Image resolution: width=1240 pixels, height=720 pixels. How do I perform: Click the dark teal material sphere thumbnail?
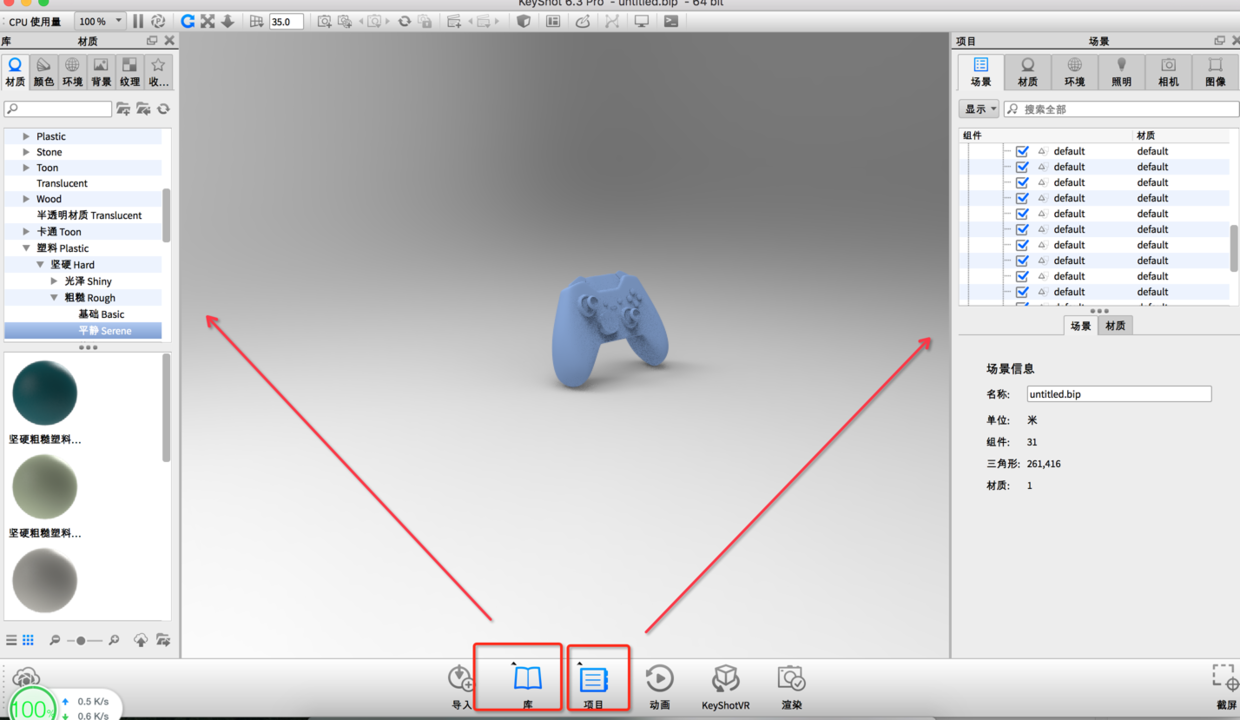coord(45,393)
